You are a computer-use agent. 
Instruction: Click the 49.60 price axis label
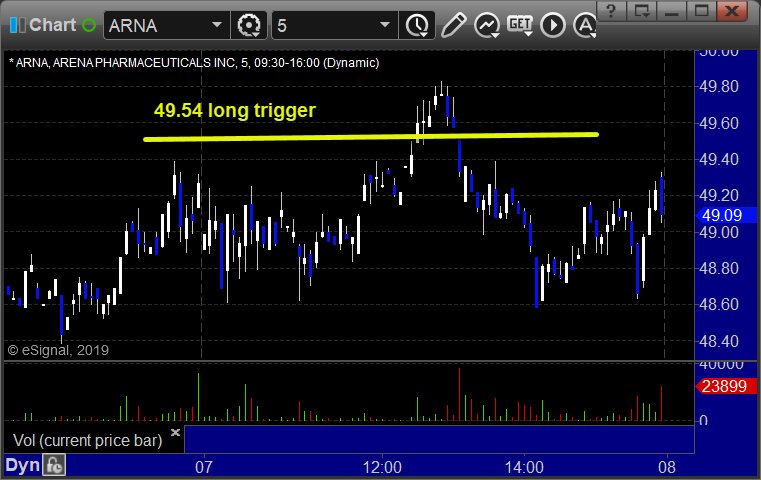pos(719,123)
